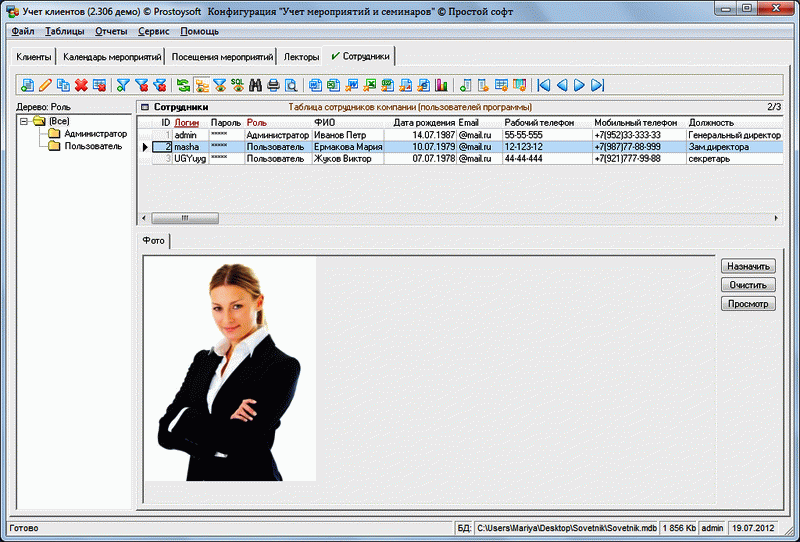Click the table's horizontal scrollbar thumb

pos(185,218)
